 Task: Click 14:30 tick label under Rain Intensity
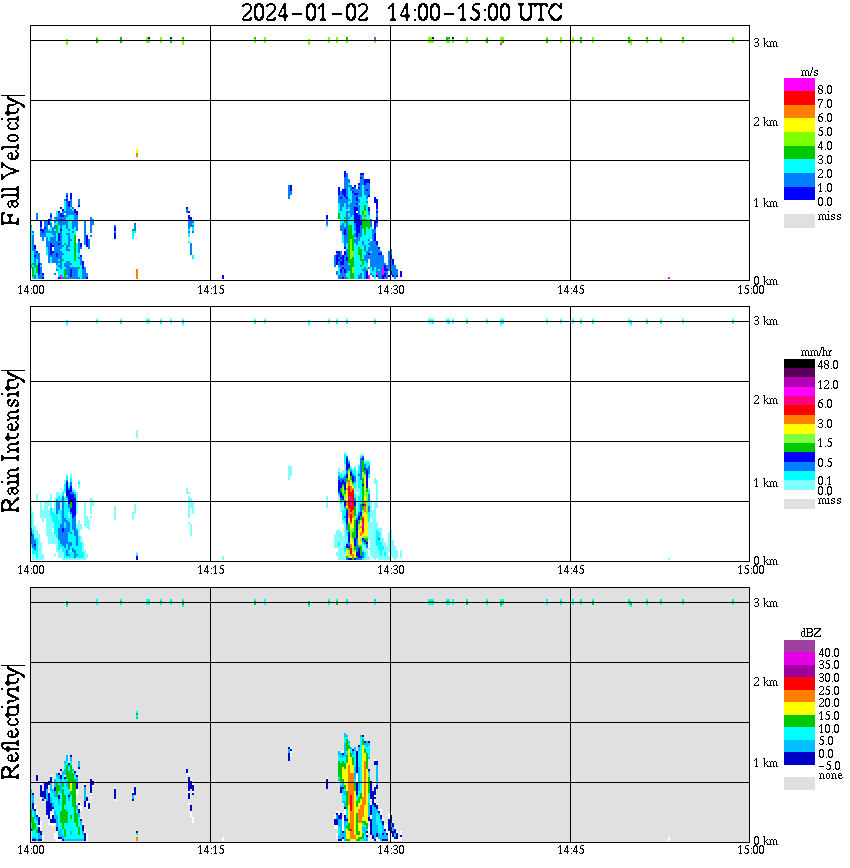coord(391,570)
